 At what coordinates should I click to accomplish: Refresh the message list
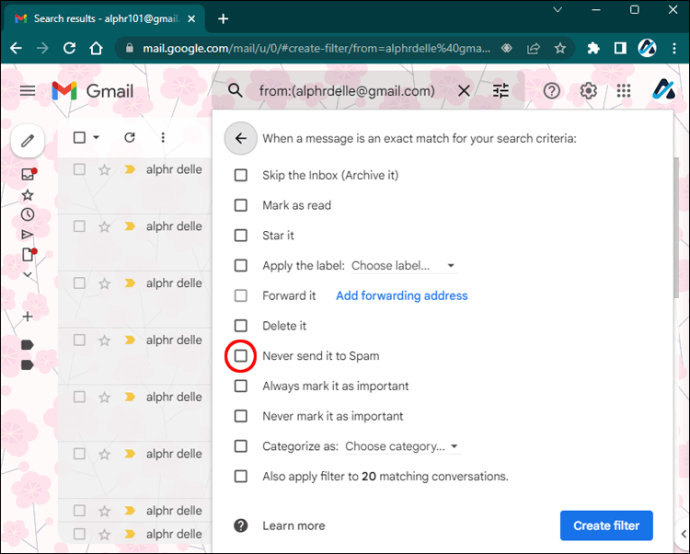point(129,138)
